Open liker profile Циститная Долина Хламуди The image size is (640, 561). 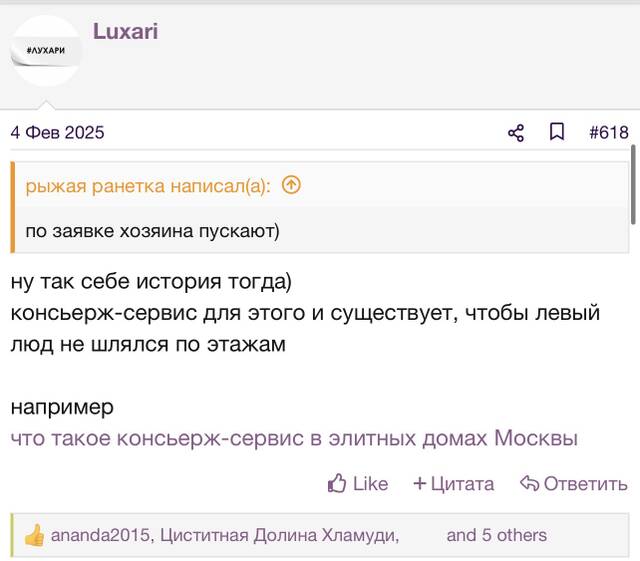[279, 535]
